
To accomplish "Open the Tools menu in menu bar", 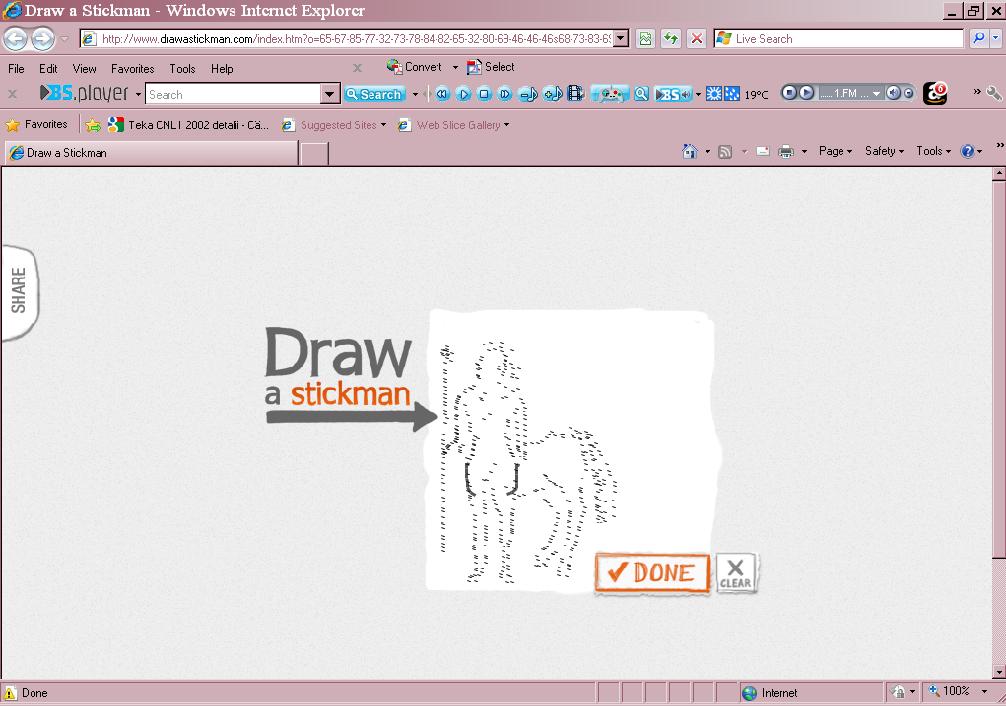I will click(x=182, y=69).
